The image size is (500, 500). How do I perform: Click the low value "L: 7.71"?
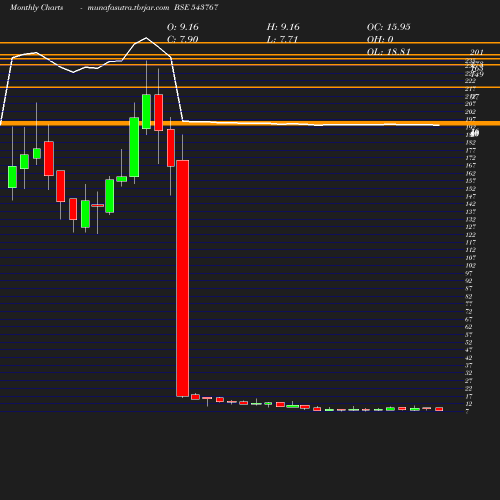tap(282, 39)
